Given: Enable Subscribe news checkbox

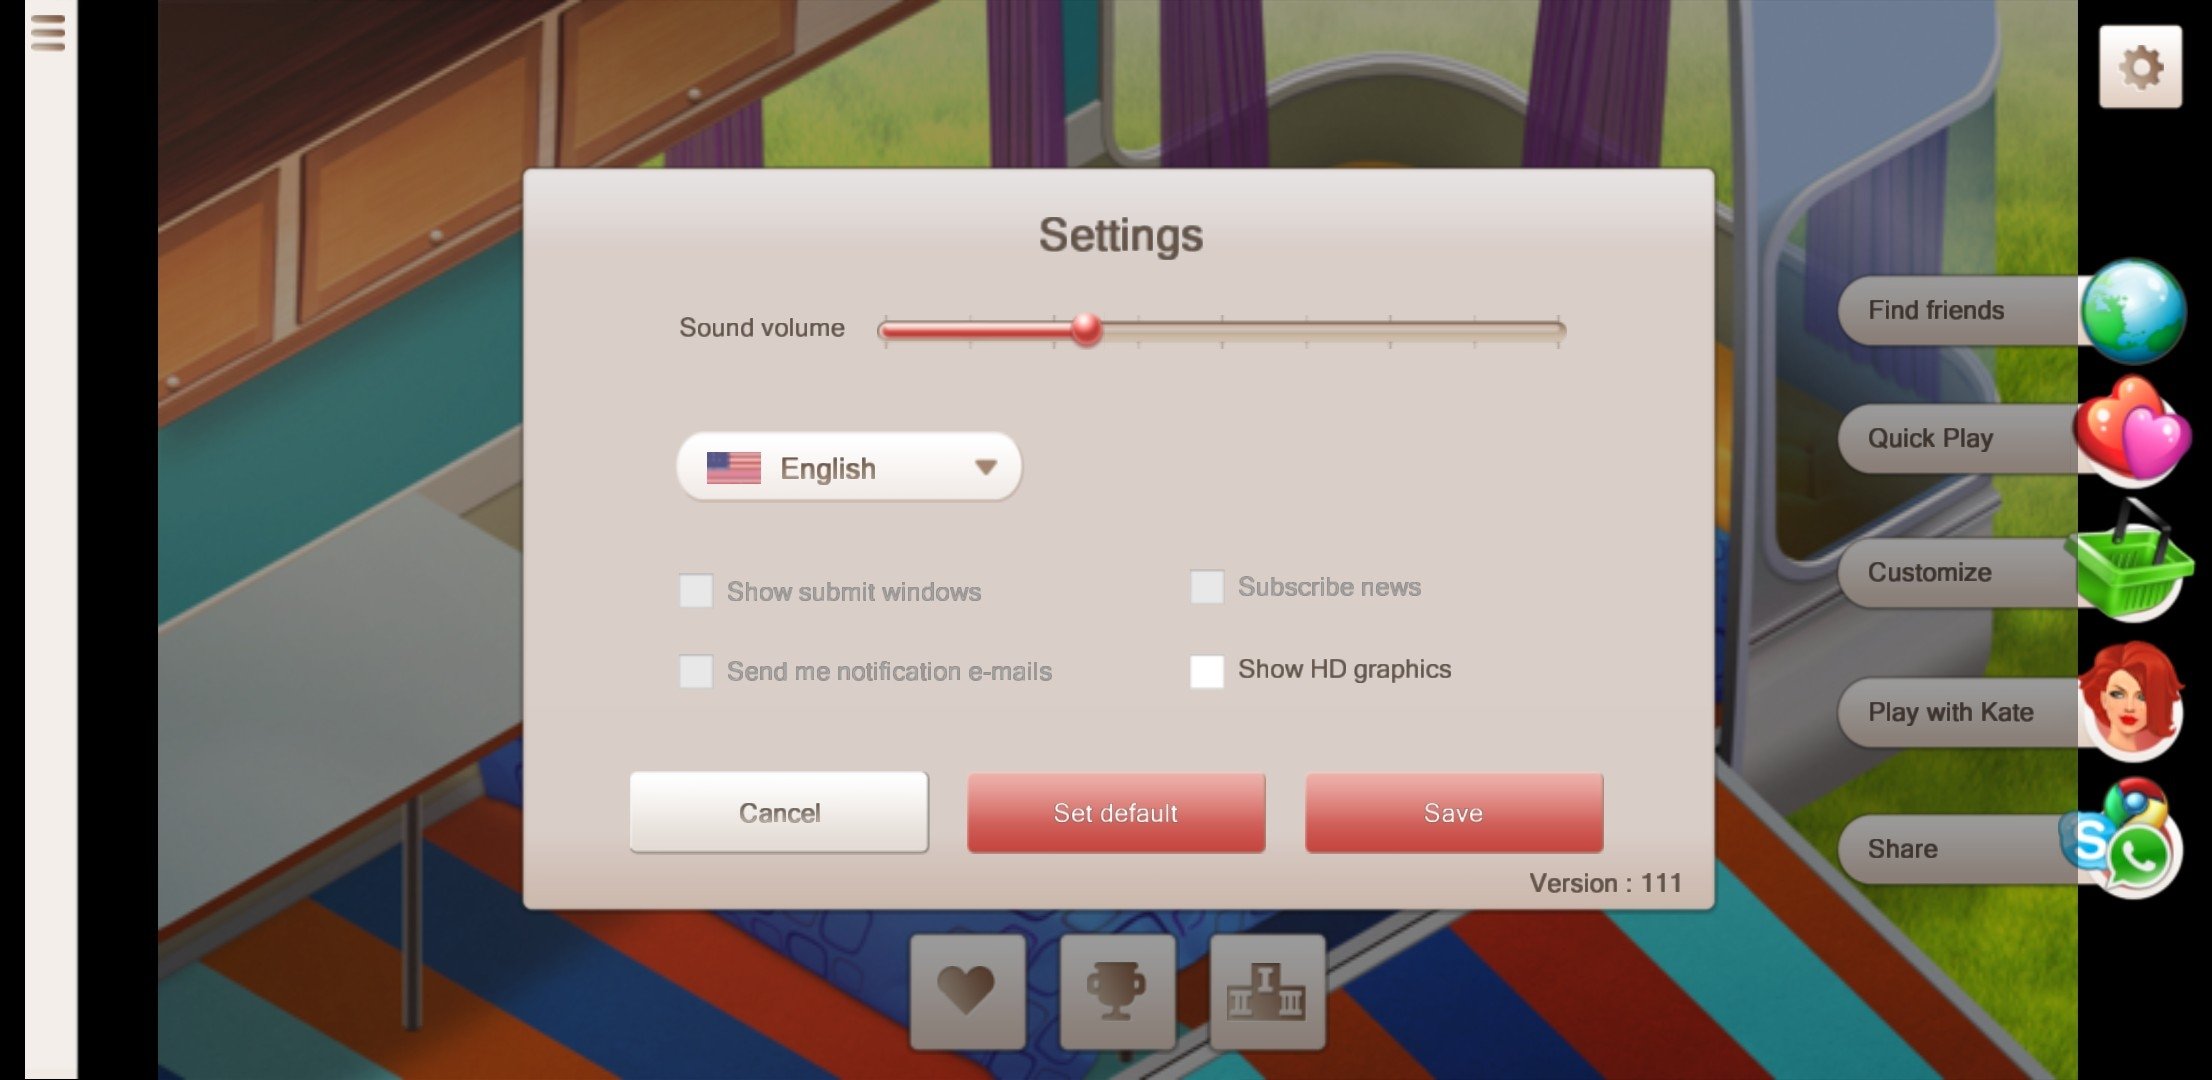Looking at the screenshot, I should [x=1205, y=584].
